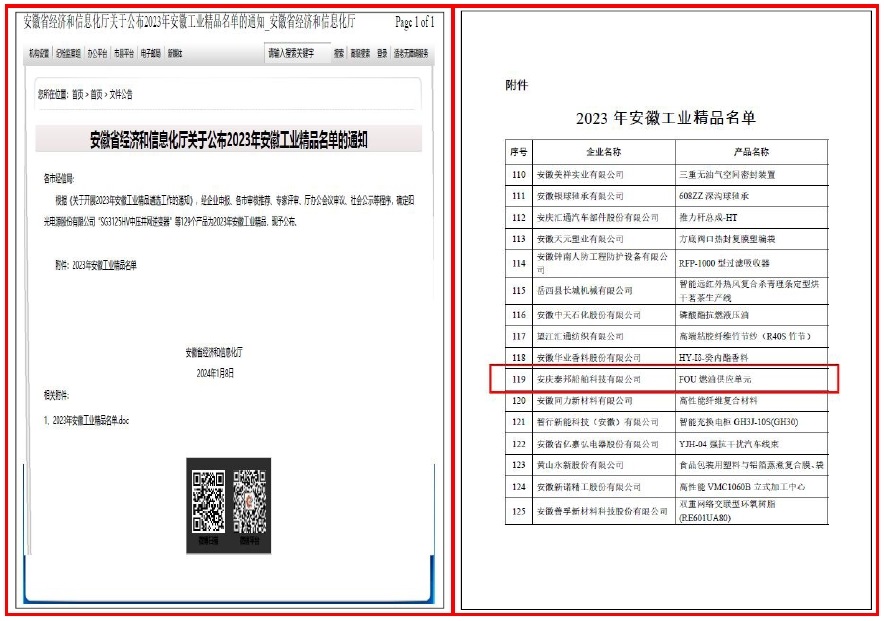Click the 企业名称 column header

(x=604, y=152)
